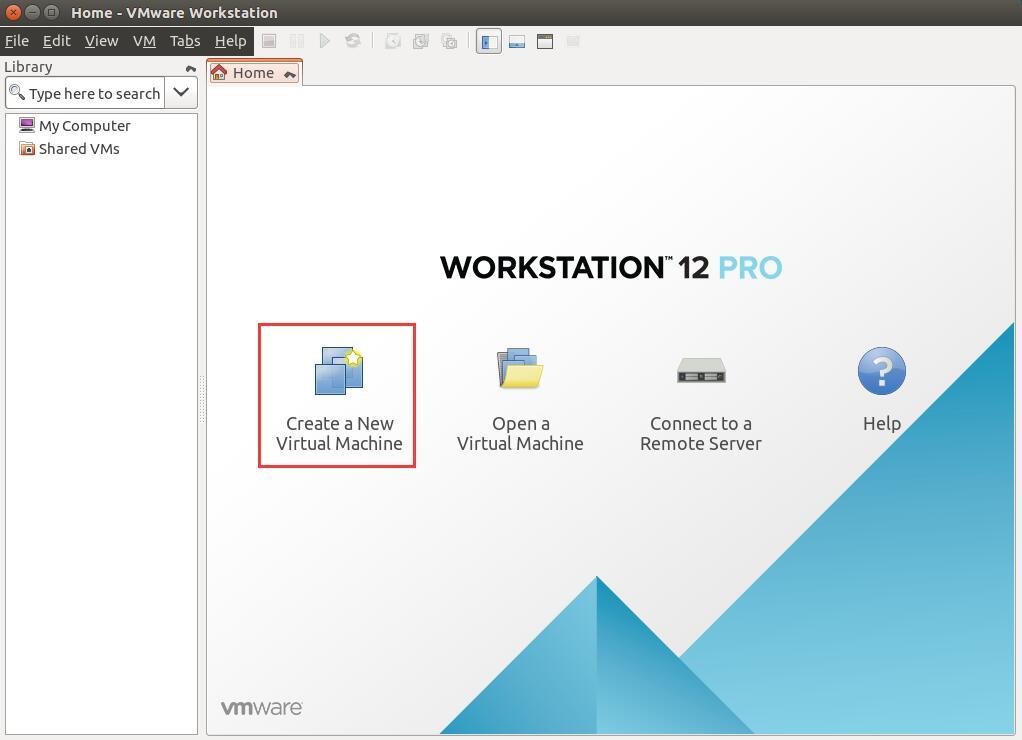1022x740 pixels.
Task: Open the View menu
Action: click(x=102, y=41)
